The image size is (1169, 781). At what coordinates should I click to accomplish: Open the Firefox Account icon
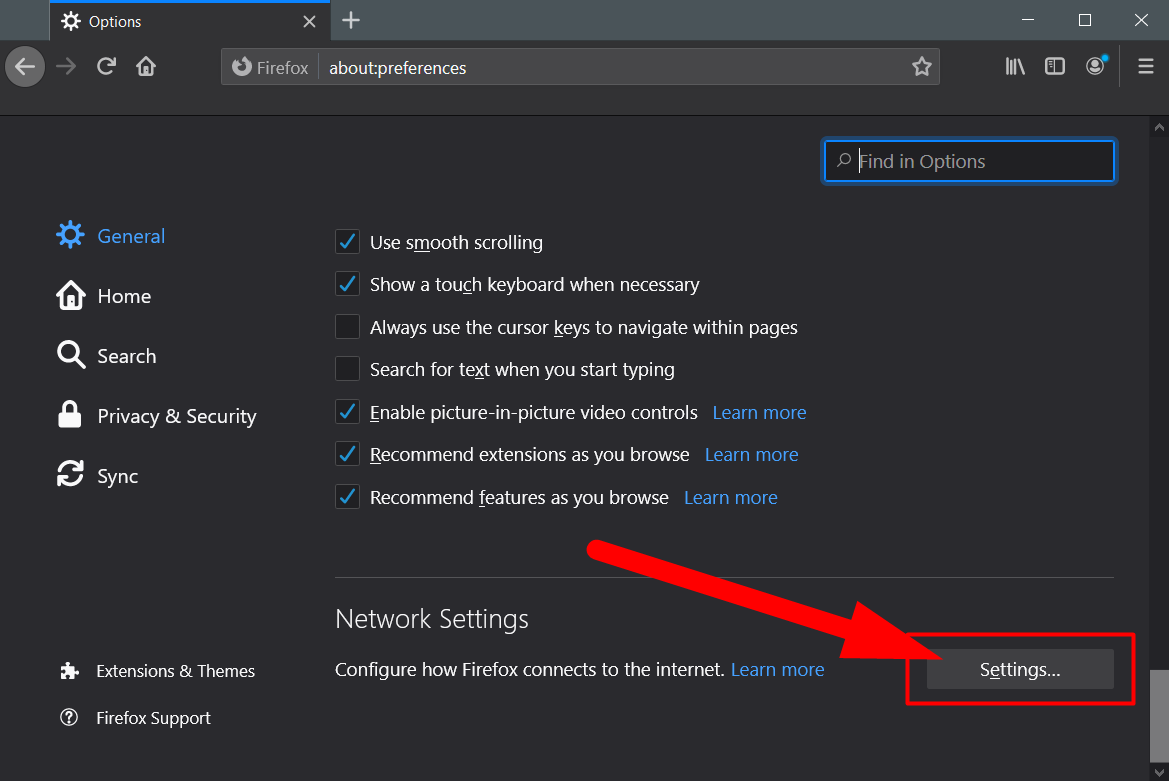click(1096, 67)
